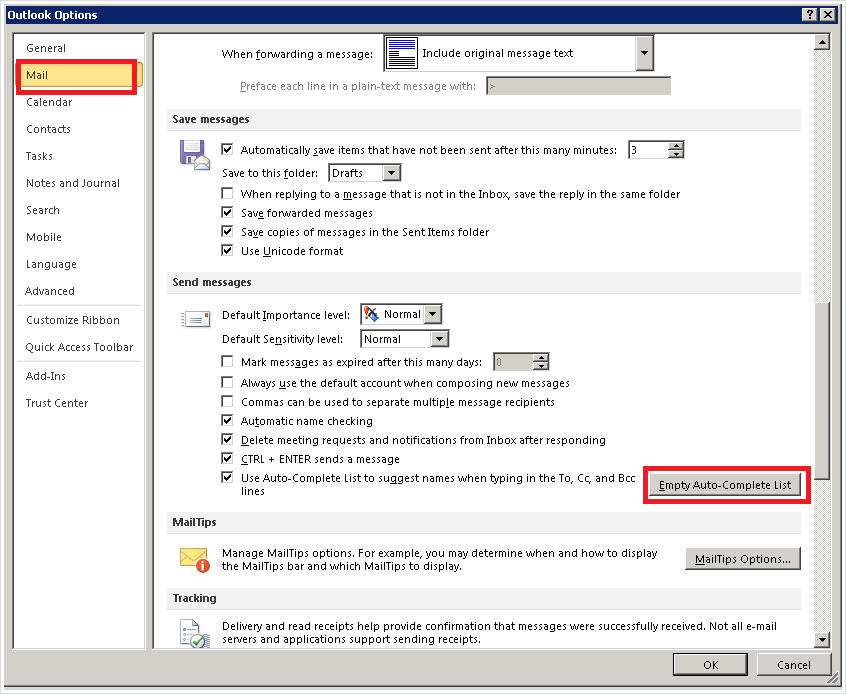Click the Save messages floppy disk icon
This screenshot has height=694, width=846.
pos(194,155)
